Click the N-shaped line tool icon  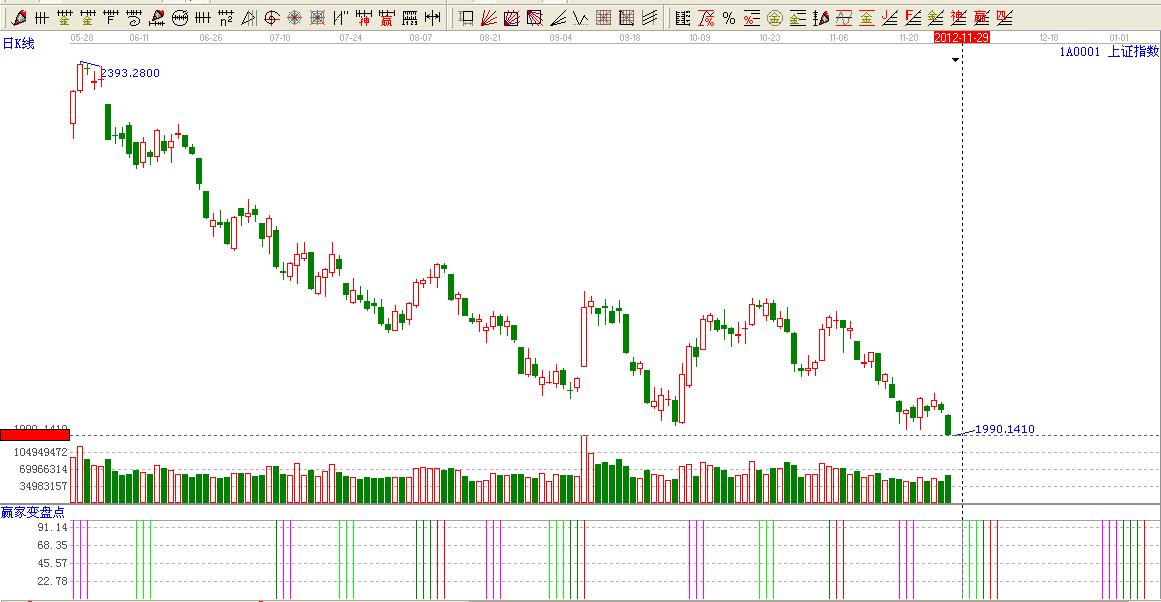[x=341, y=17]
